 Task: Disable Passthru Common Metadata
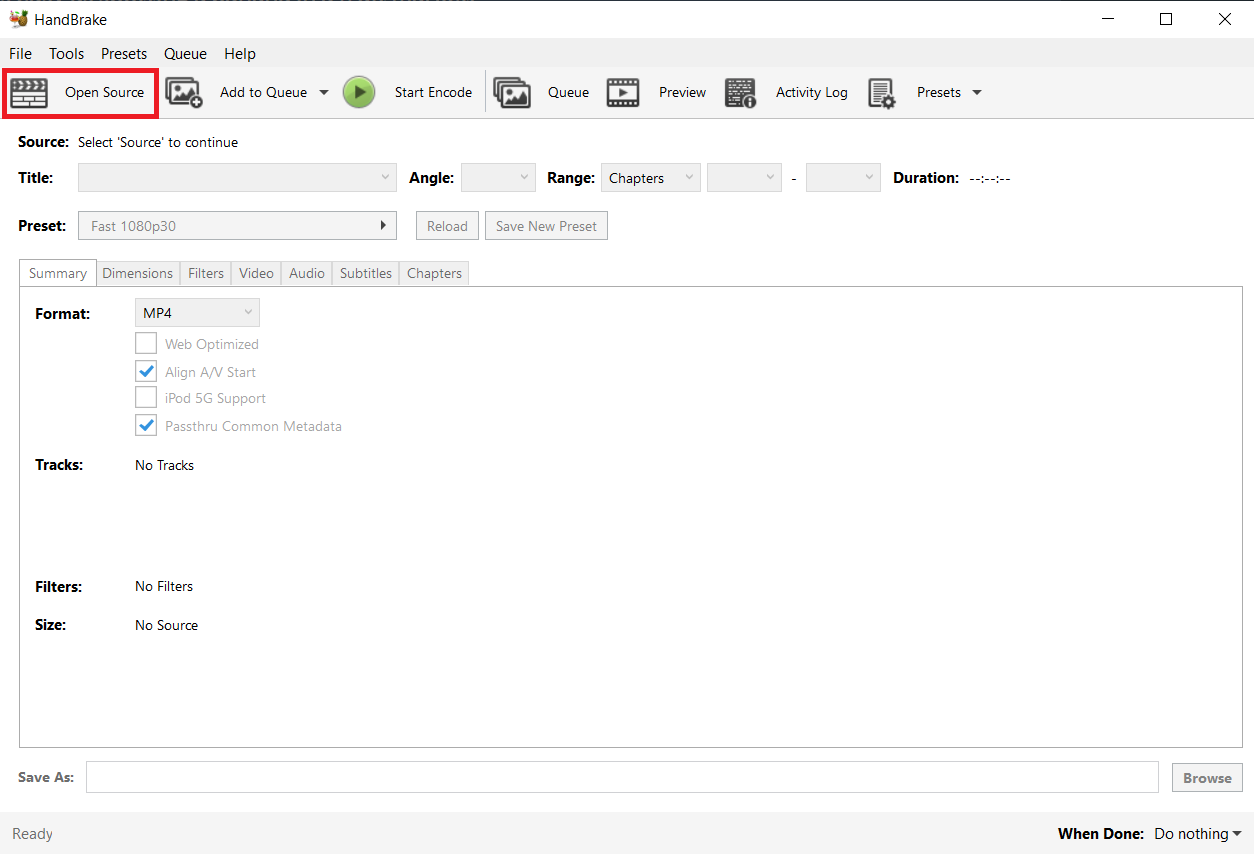[146, 425]
